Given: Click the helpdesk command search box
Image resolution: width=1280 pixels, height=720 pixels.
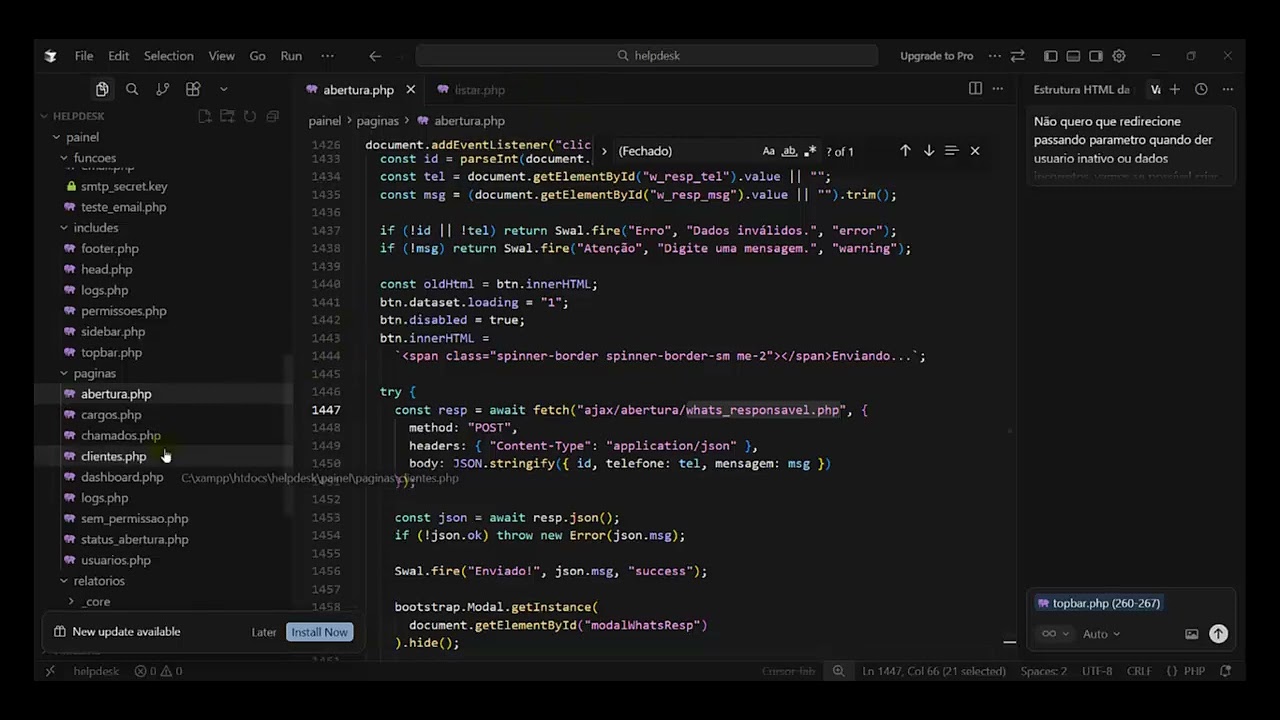Looking at the screenshot, I should coord(647,56).
